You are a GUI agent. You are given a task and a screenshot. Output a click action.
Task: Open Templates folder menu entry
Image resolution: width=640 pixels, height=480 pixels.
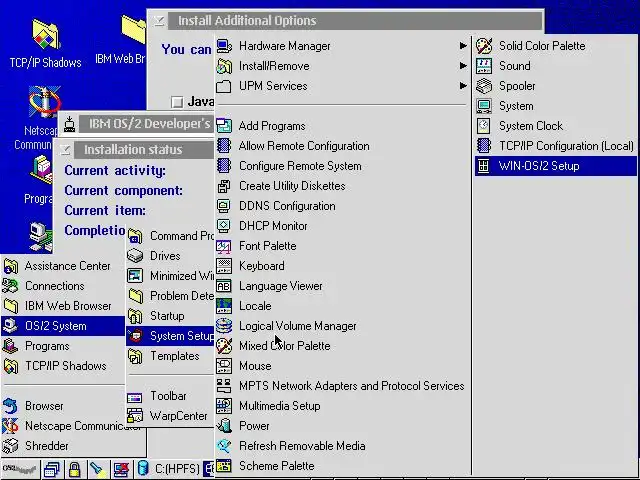(x=170, y=356)
